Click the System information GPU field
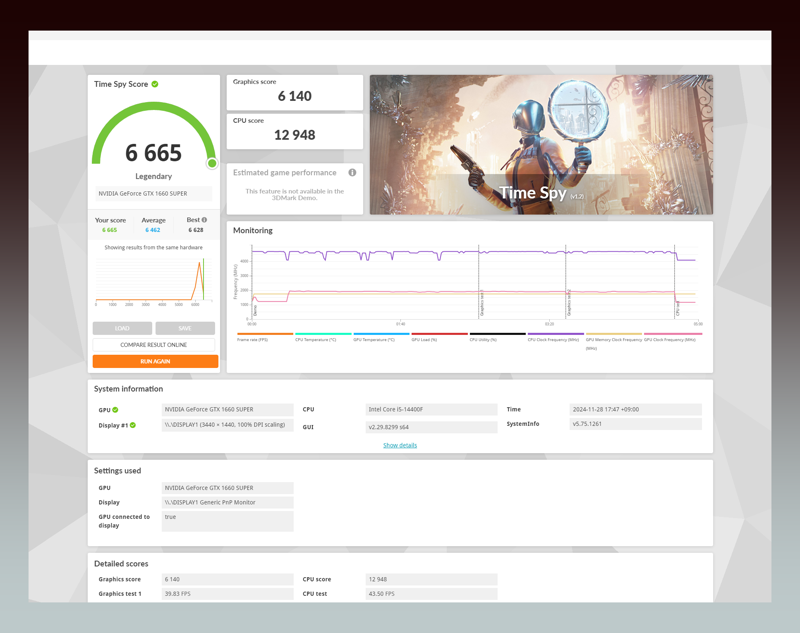 pyautogui.click(x=228, y=410)
